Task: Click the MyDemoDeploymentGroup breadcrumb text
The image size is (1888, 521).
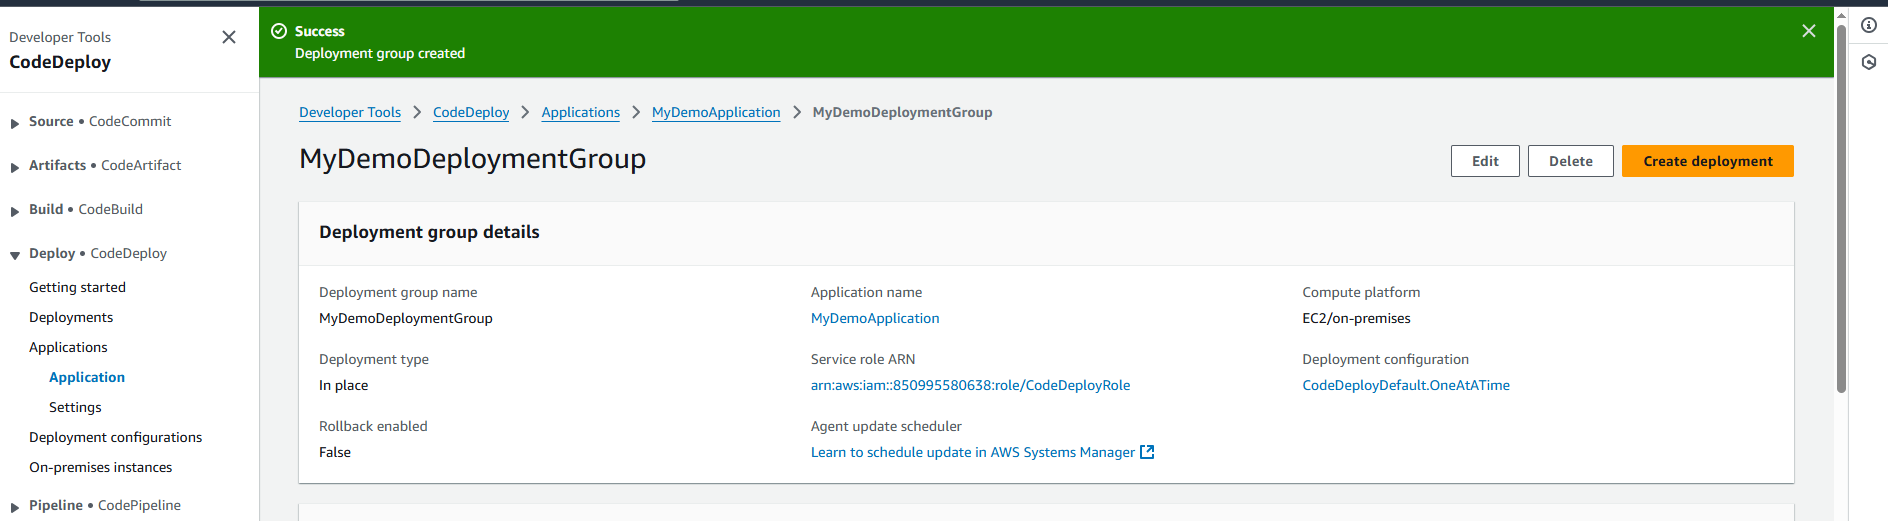Action: coord(902,112)
